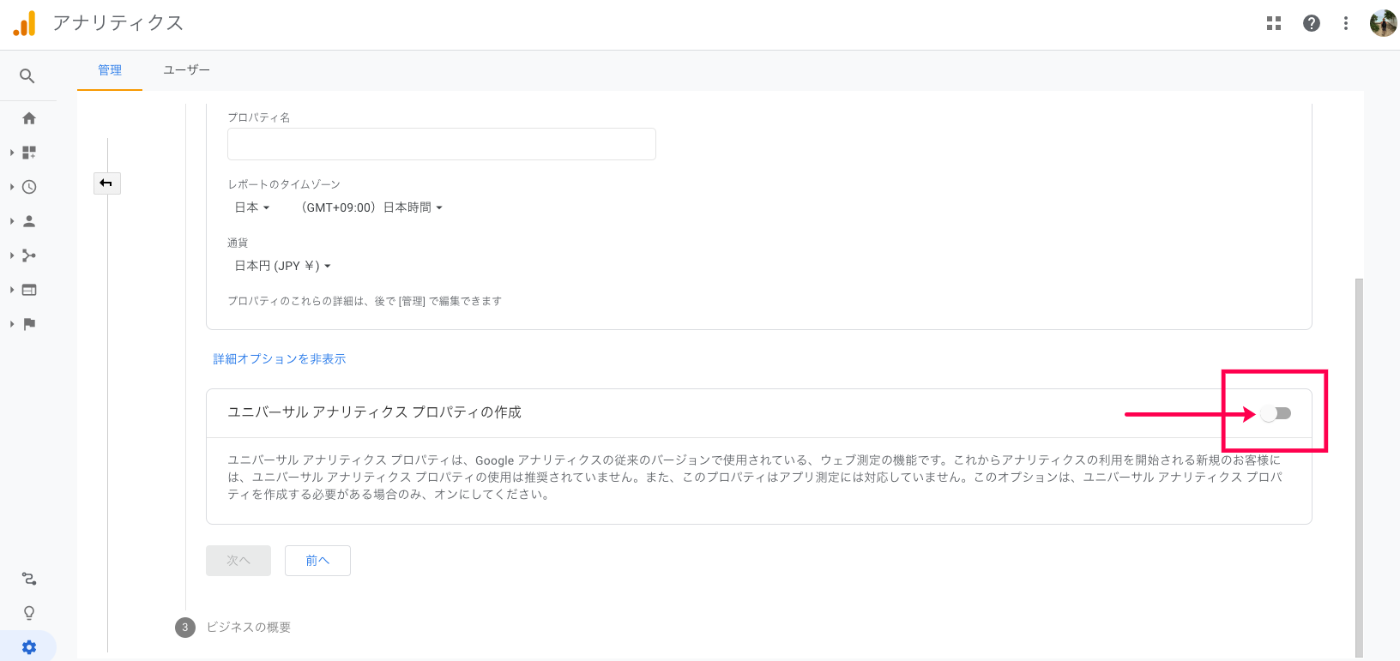Open the account profile avatar
This screenshot has height=661, width=1400.
[1383, 23]
